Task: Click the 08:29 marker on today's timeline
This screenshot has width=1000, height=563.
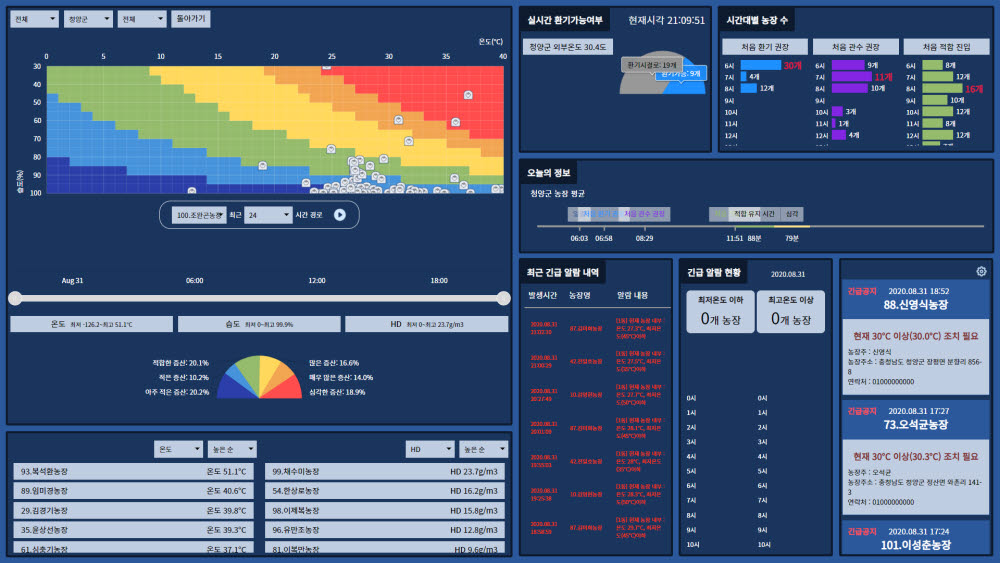Action: point(644,238)
